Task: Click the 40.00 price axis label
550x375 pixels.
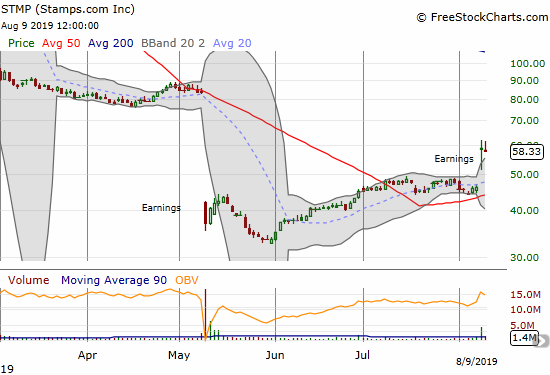Action: coord(524,210)
